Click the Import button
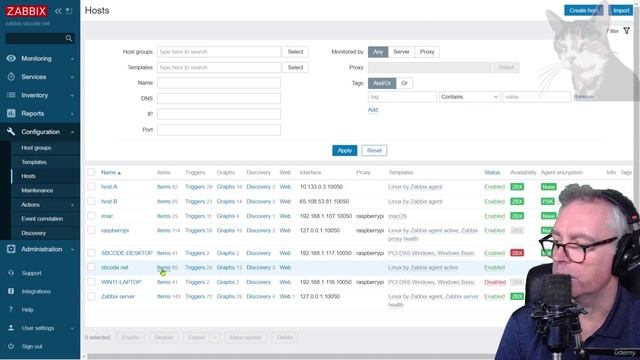 point(621,11)
